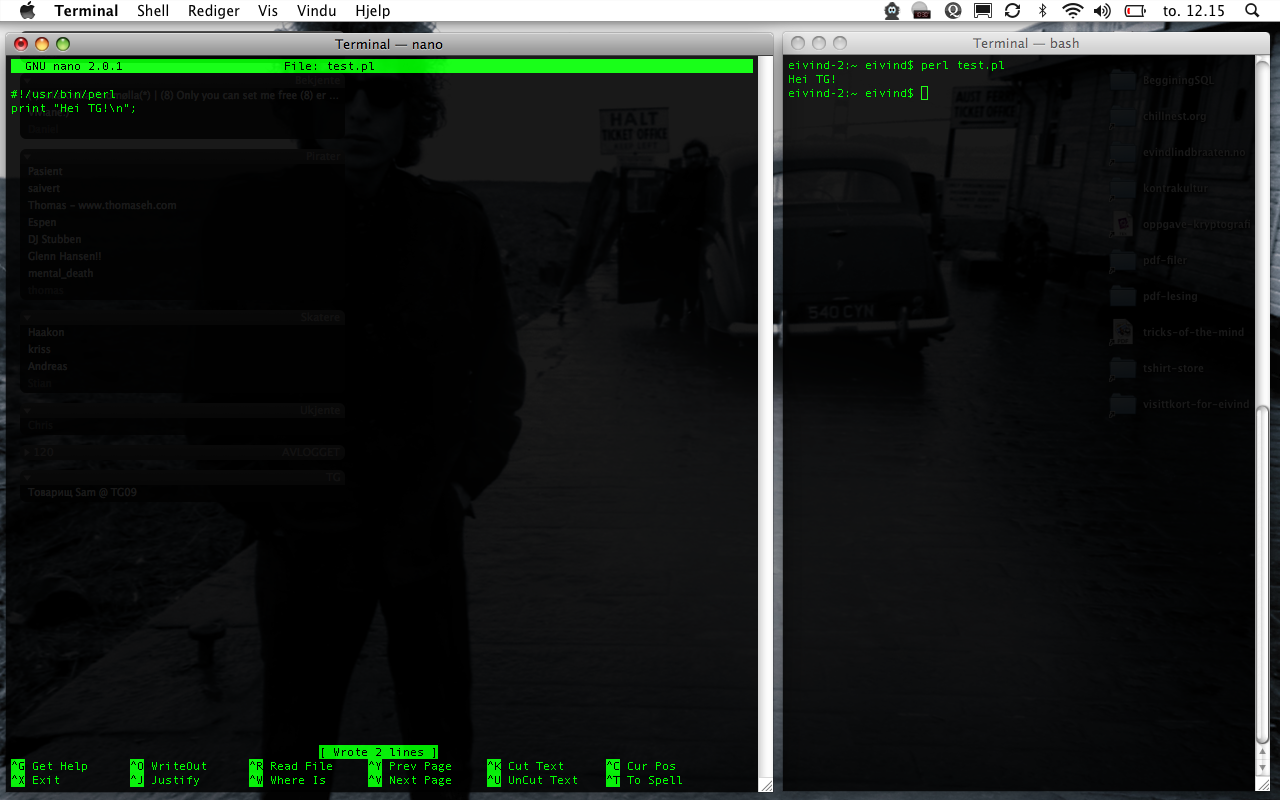1280x800 pixels.
Task: Open the Apple menu
Action: 27,11
